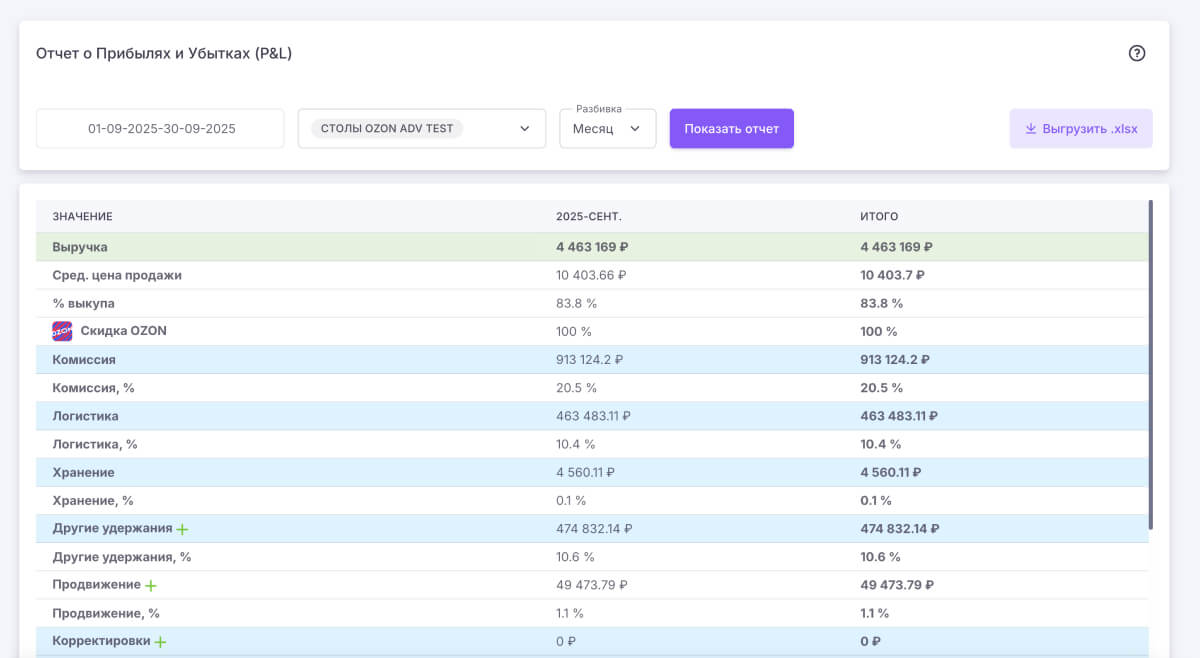The height and width of the screenshot is (658, 1200).
Task: Select the % выкупа row label
Action: [83, 303]
